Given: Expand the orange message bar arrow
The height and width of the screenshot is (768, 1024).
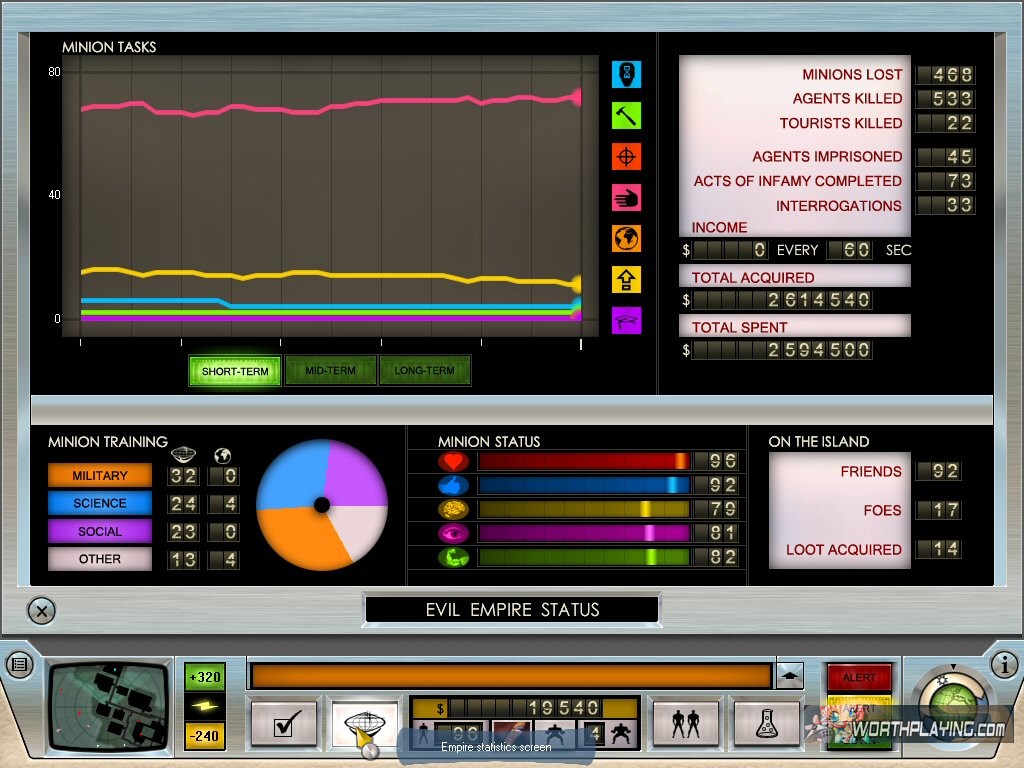Looking at the screenshot, I should tap(790, 676).
